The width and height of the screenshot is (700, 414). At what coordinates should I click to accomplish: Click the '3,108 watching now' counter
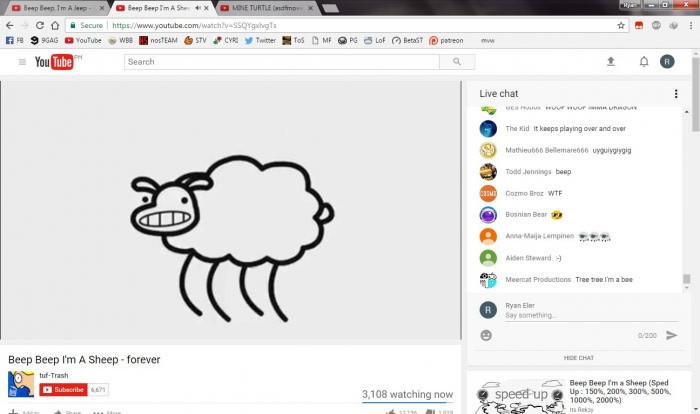[x=407, y=394]
